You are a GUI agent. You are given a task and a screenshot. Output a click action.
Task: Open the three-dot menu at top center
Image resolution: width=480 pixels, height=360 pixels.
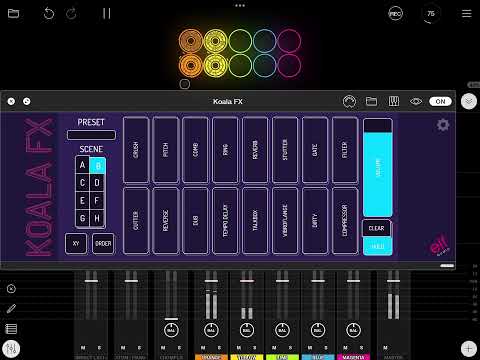[240, 6]
